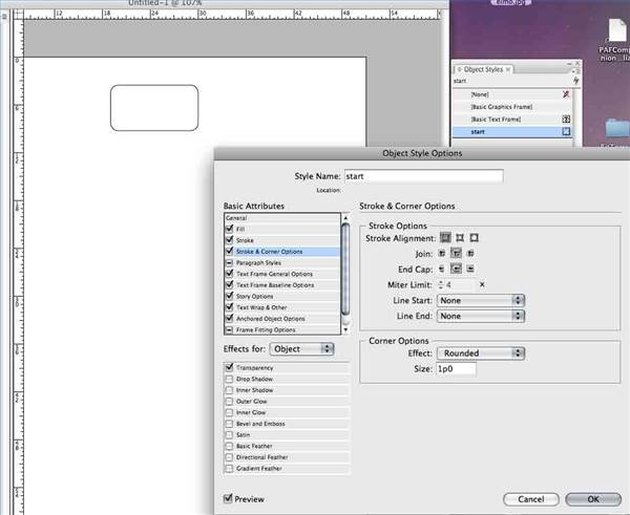Screen dimensions: 630x515
Task: Set stroke alignment to center
Action: coord(445,238)
